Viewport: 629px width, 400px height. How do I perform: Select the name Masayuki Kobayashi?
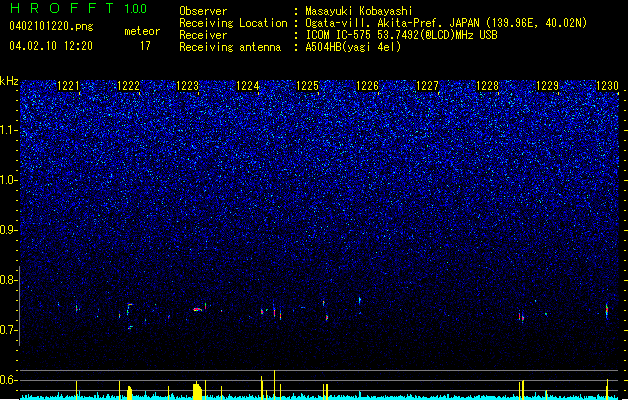[359, 11]
